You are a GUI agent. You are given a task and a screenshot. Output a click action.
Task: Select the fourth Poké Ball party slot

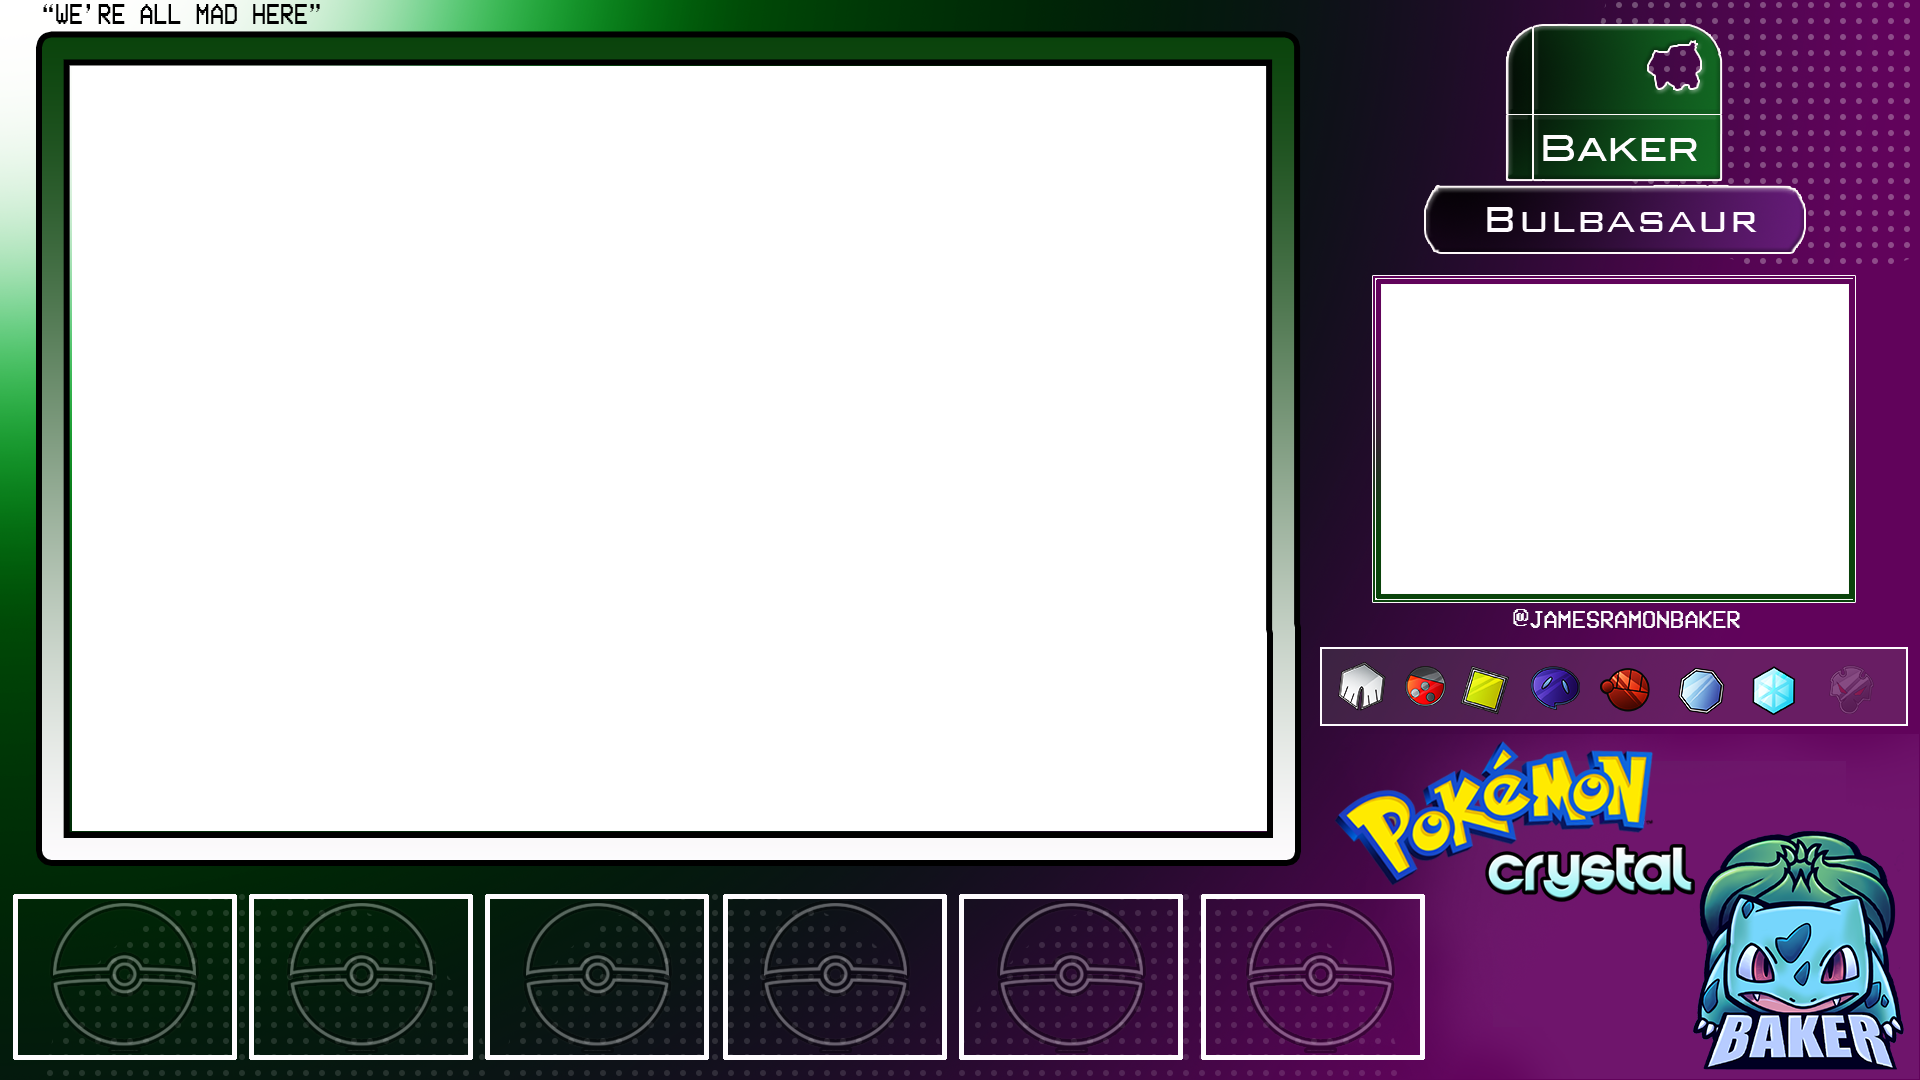pyautogui.click(x=835, y=976)
